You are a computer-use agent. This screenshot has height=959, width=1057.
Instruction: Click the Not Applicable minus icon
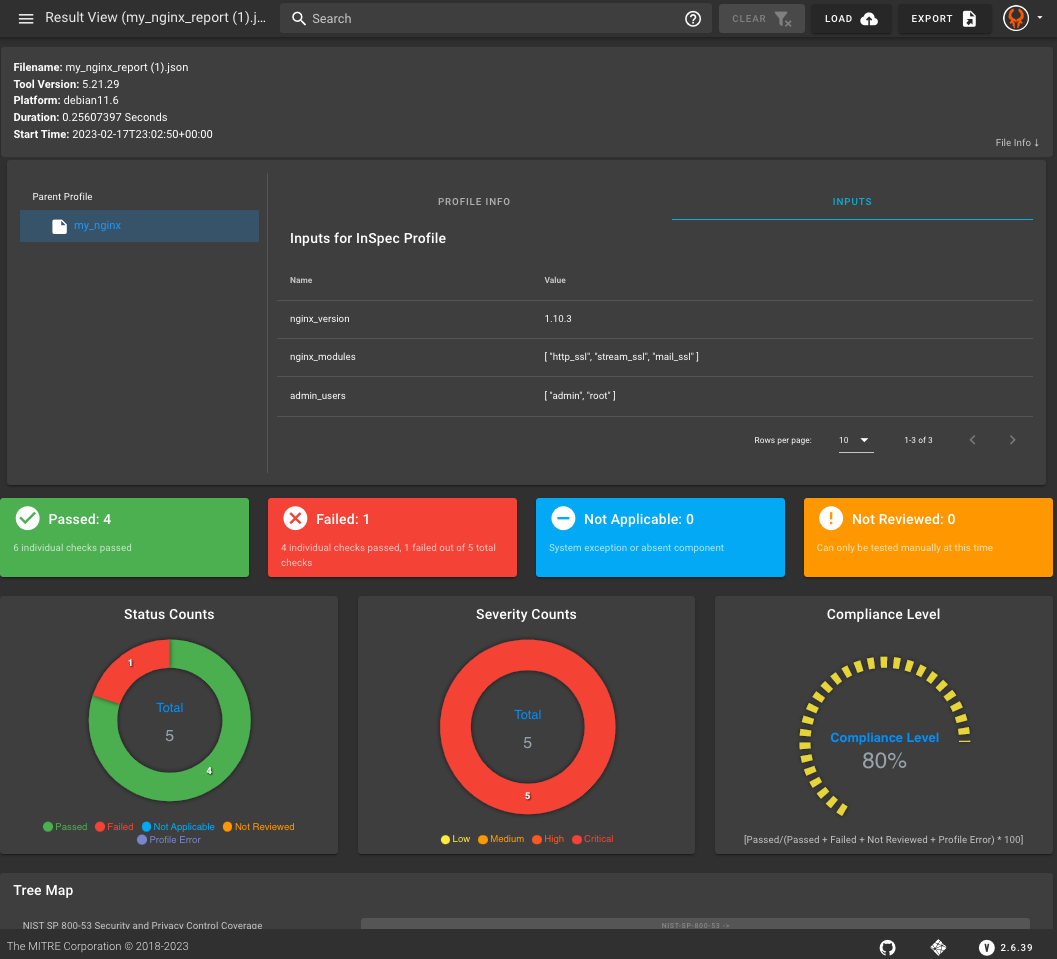click(x=563, y=518)
